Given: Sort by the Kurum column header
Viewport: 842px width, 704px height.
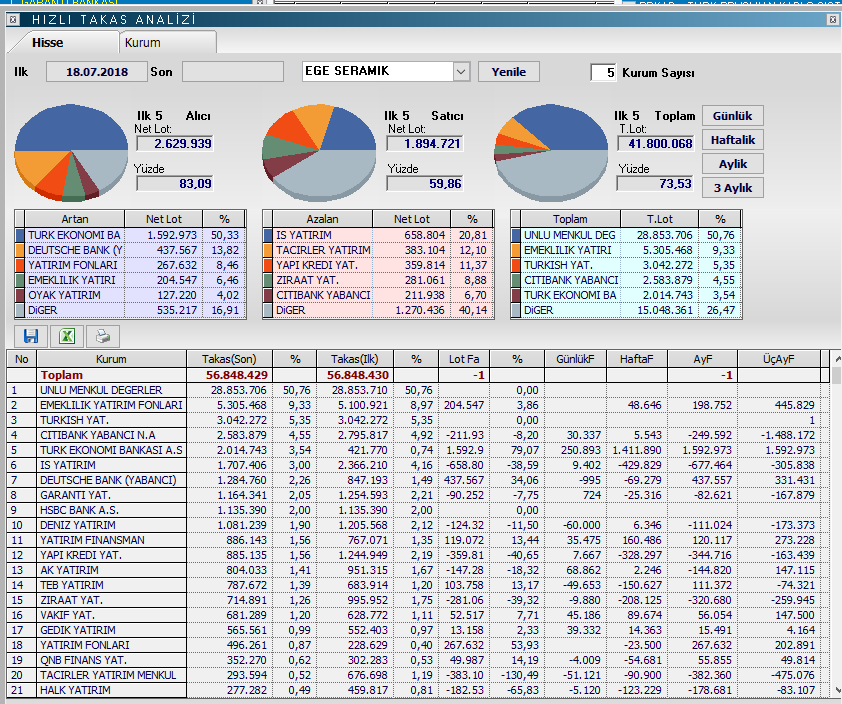Looking at the screenshot, I should pos(111,359).
